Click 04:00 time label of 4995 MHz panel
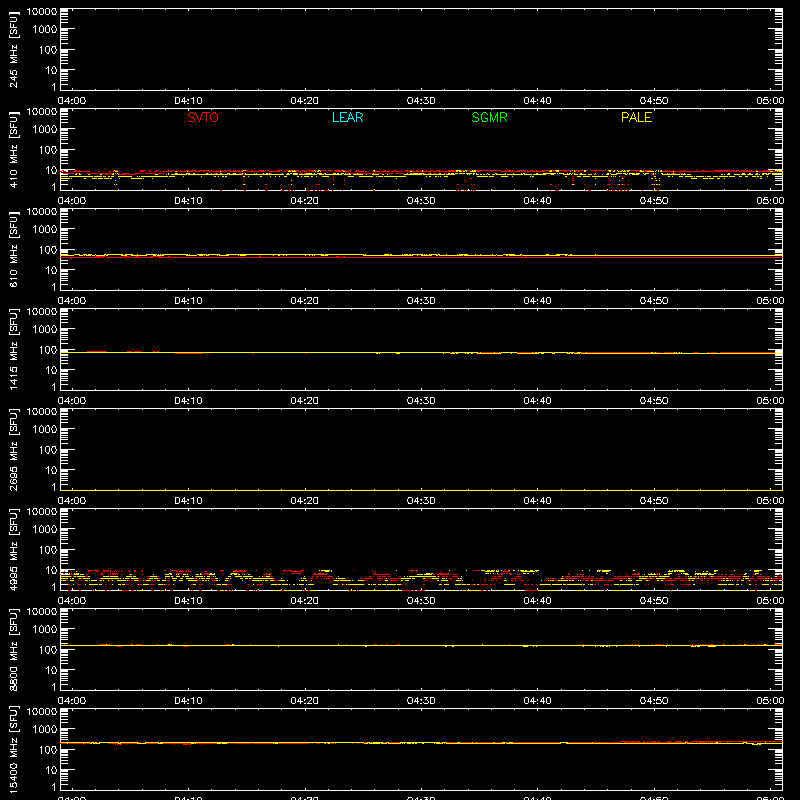The height and width of the screenshot is (800, 800). [x=72, y=601]
